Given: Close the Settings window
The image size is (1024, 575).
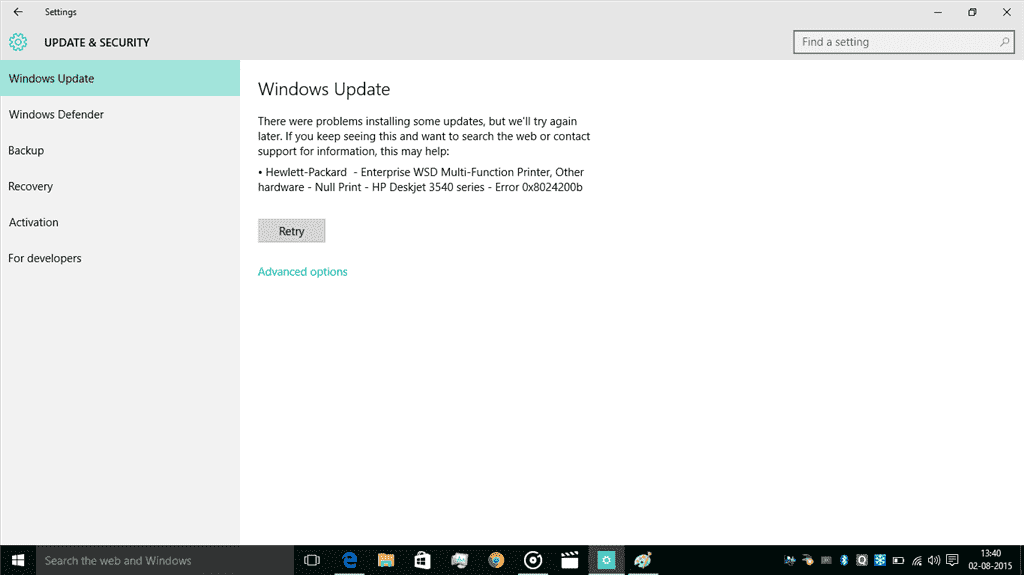Looking at the screenshot, I should pos(1006,12).
